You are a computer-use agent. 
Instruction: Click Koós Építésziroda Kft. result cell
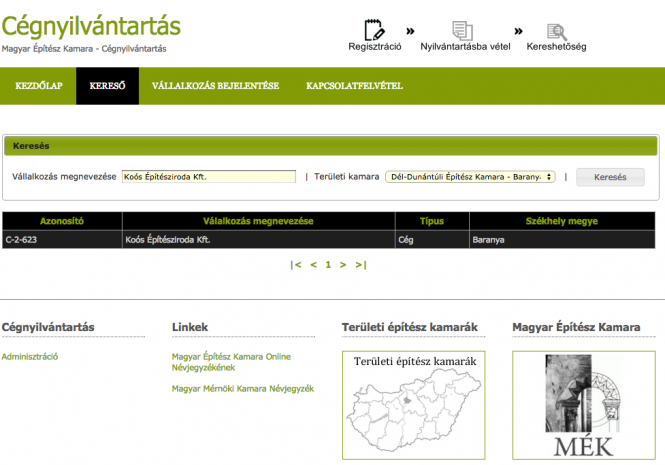pyautogui.click(x=258, y=240)
